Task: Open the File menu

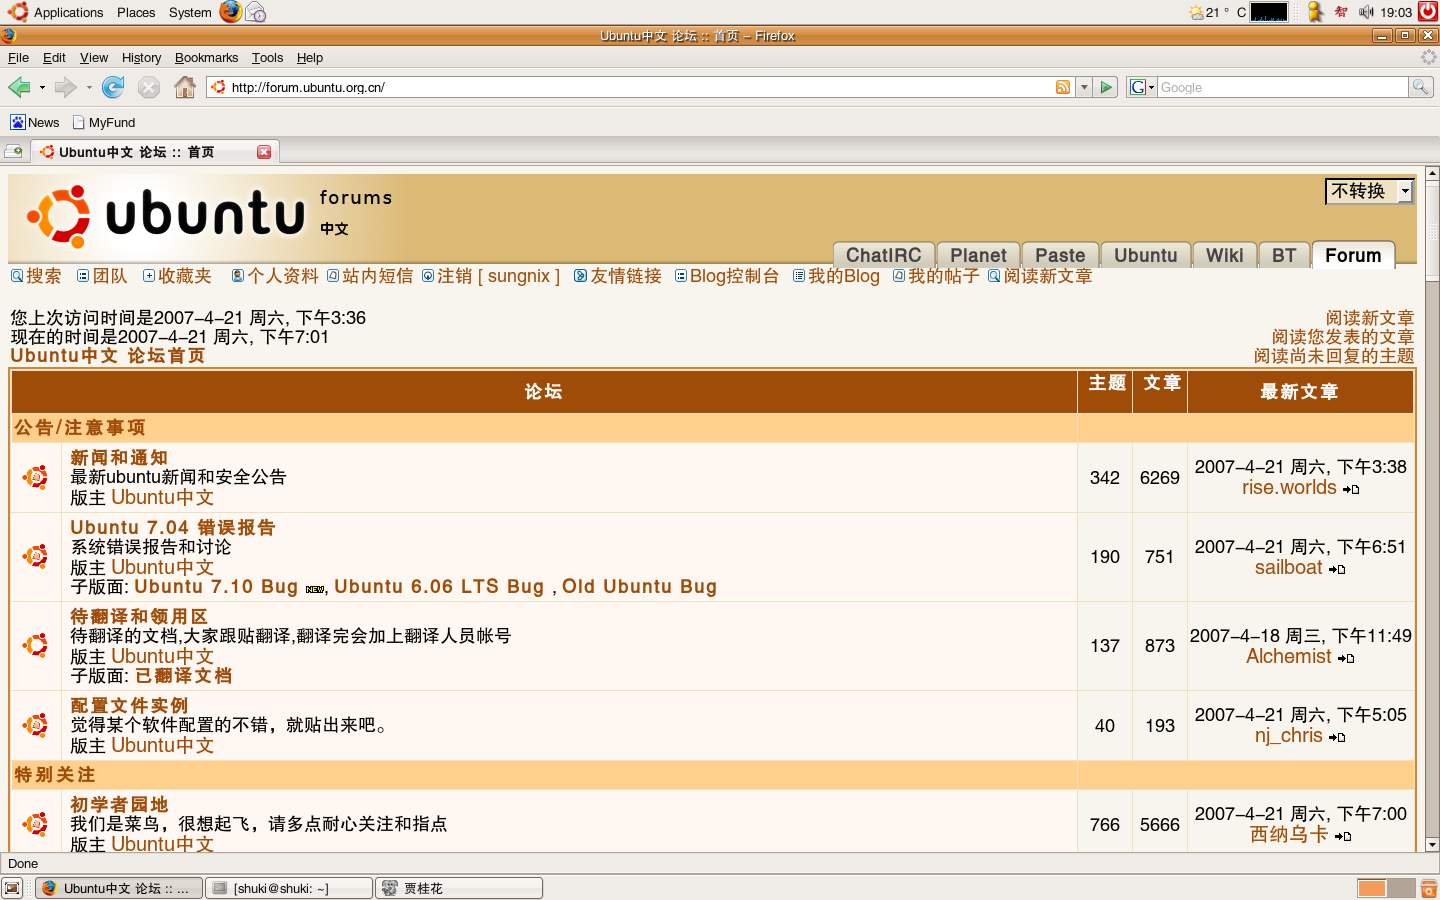Action: [18, 58]
